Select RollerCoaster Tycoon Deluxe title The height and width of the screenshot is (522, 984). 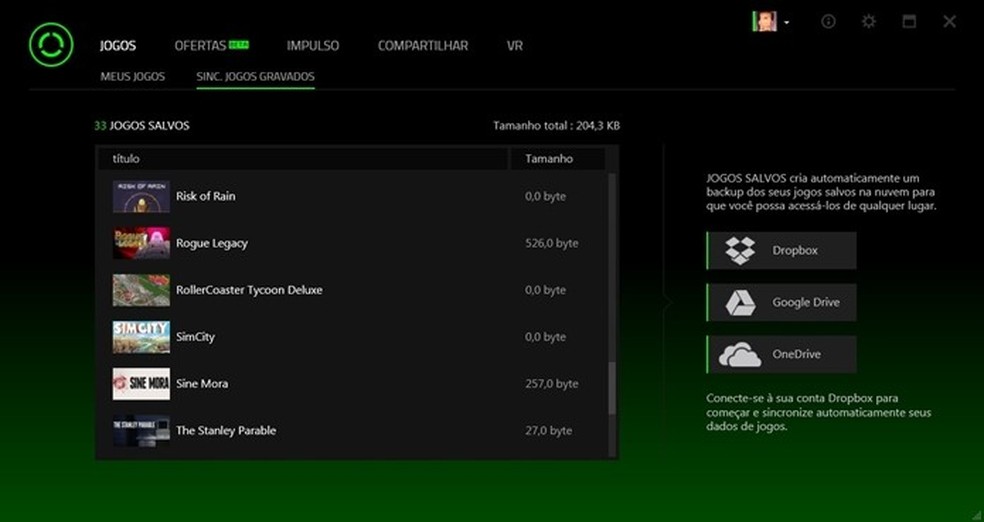click(x=249, y=290)
